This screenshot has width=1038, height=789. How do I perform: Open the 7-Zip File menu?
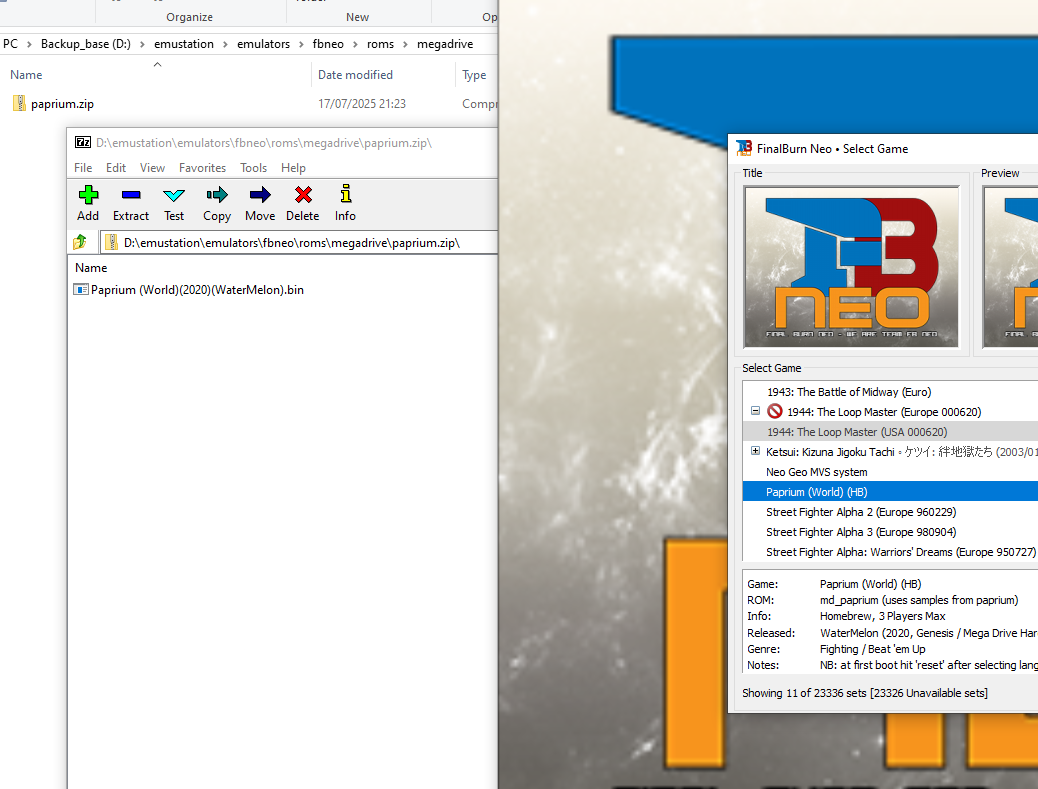(83, 168)
